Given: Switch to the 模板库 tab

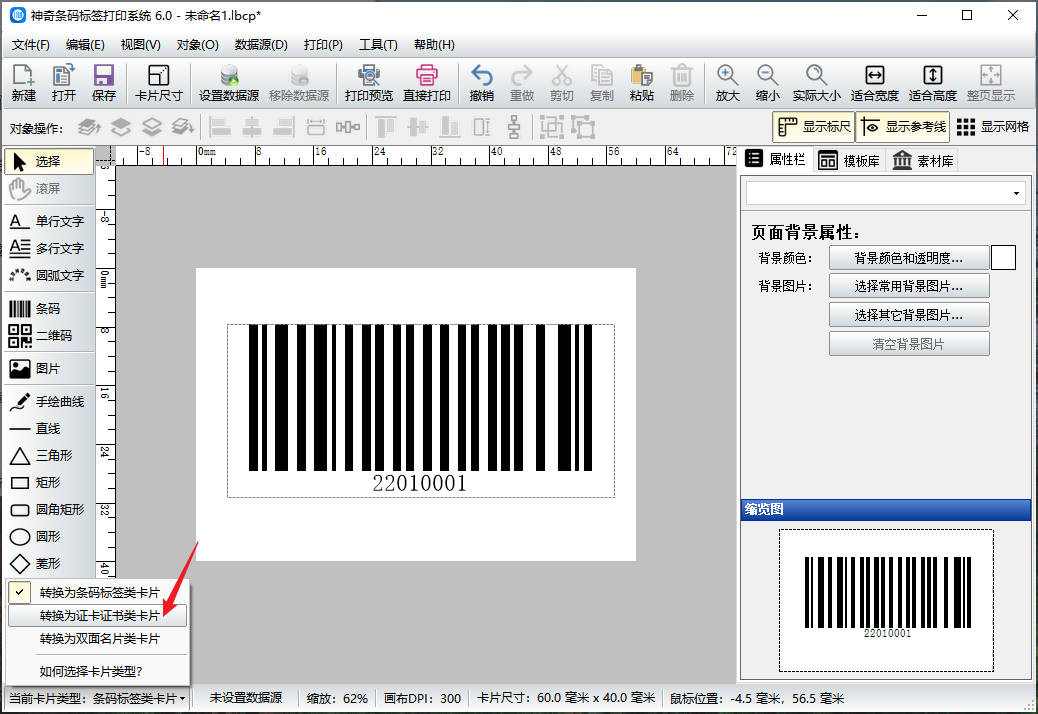Looking at the screenshot, I should point(848,161).
